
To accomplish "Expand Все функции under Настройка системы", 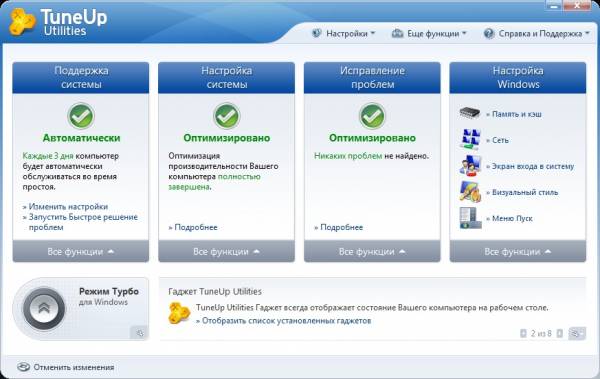I will (227, 252).
